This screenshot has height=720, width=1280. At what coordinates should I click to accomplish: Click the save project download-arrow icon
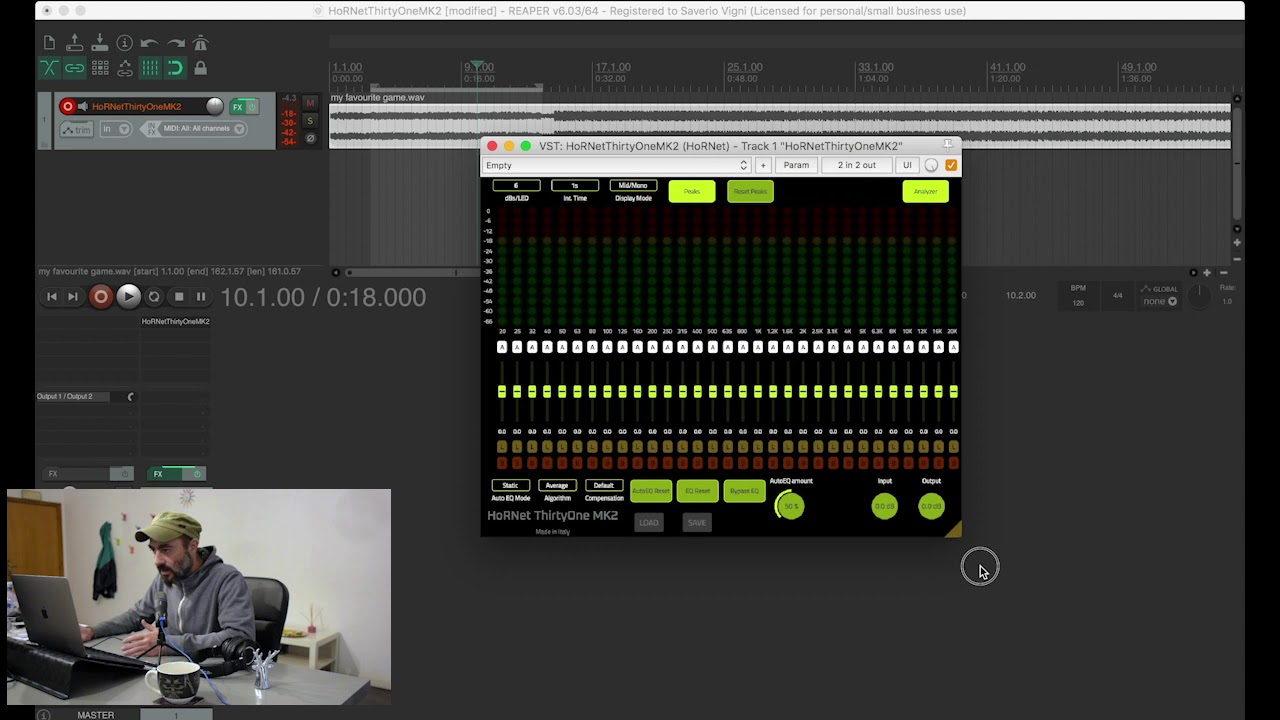(x=100, y=43)
